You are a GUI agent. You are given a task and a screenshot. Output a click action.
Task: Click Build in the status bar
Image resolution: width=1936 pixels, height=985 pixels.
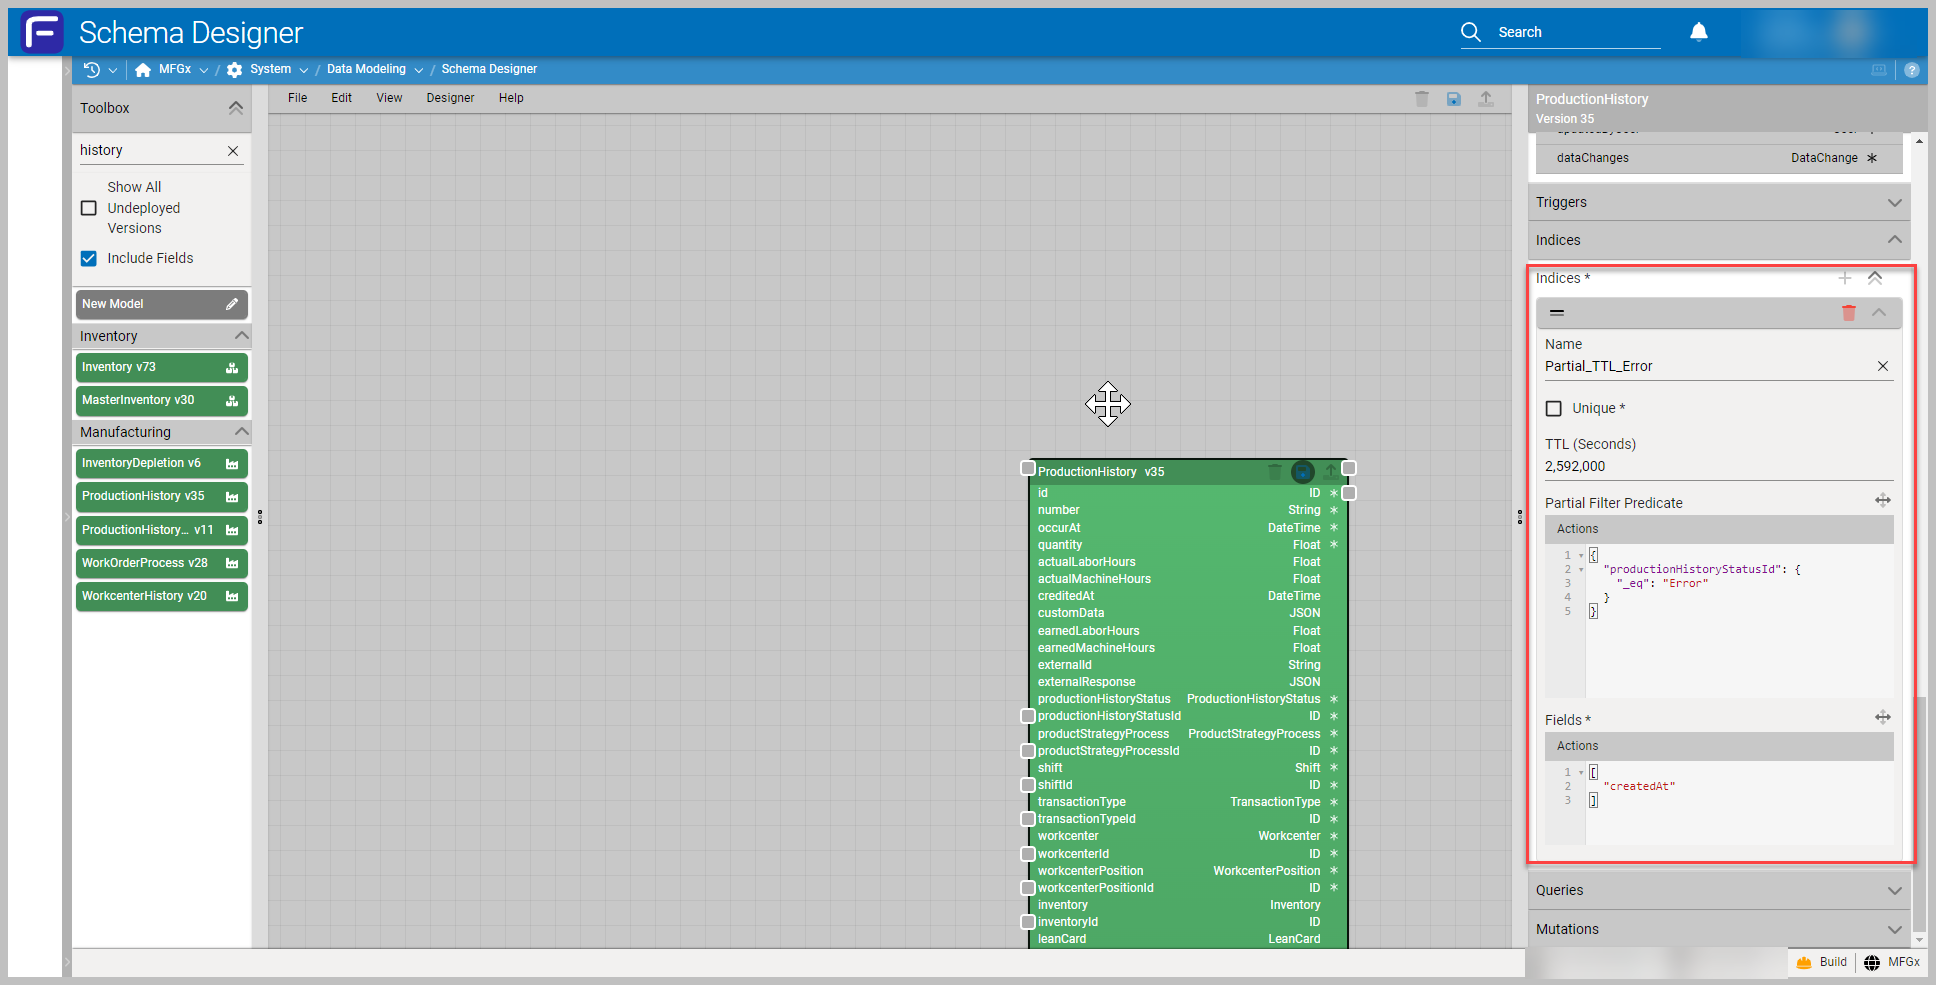pyautogui.click(x=1822, y=962)
